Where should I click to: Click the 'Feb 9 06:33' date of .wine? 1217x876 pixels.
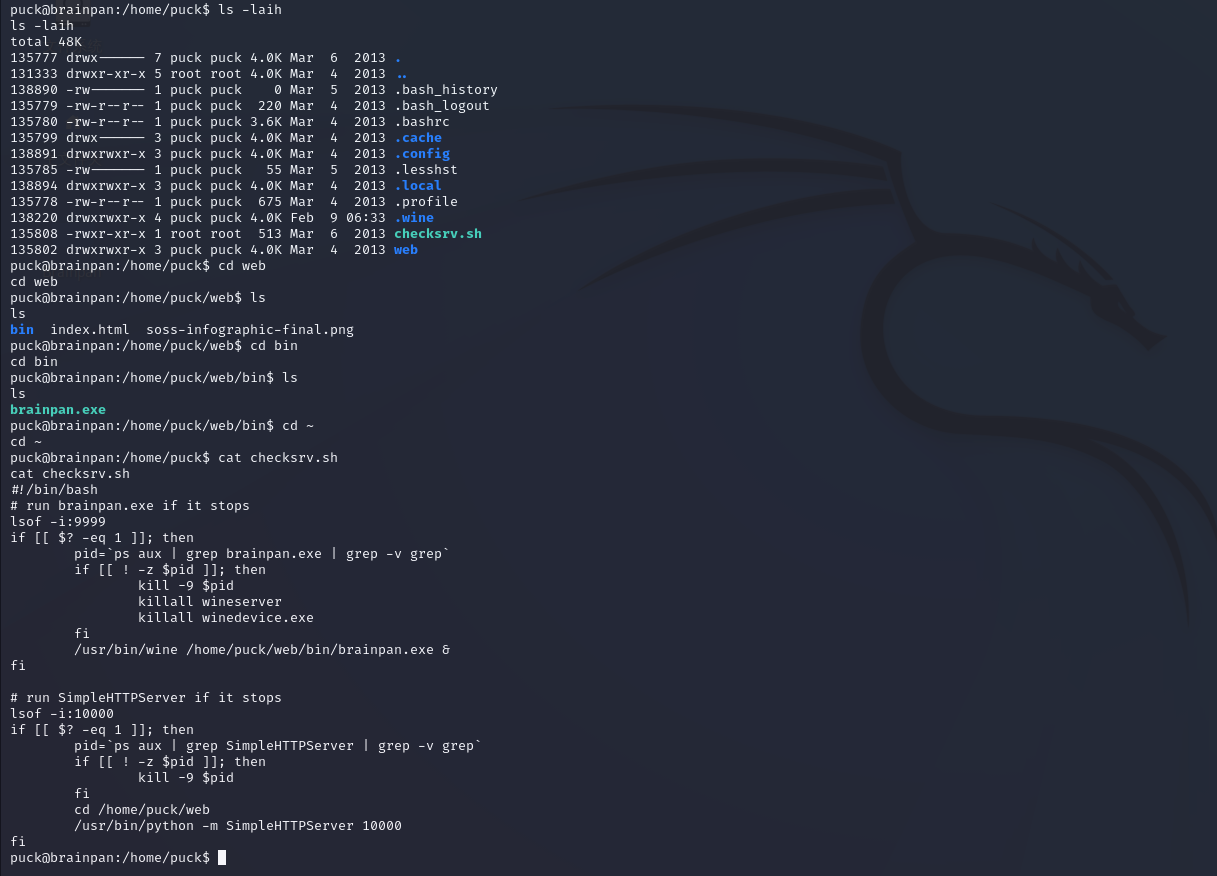pos(338,218)
